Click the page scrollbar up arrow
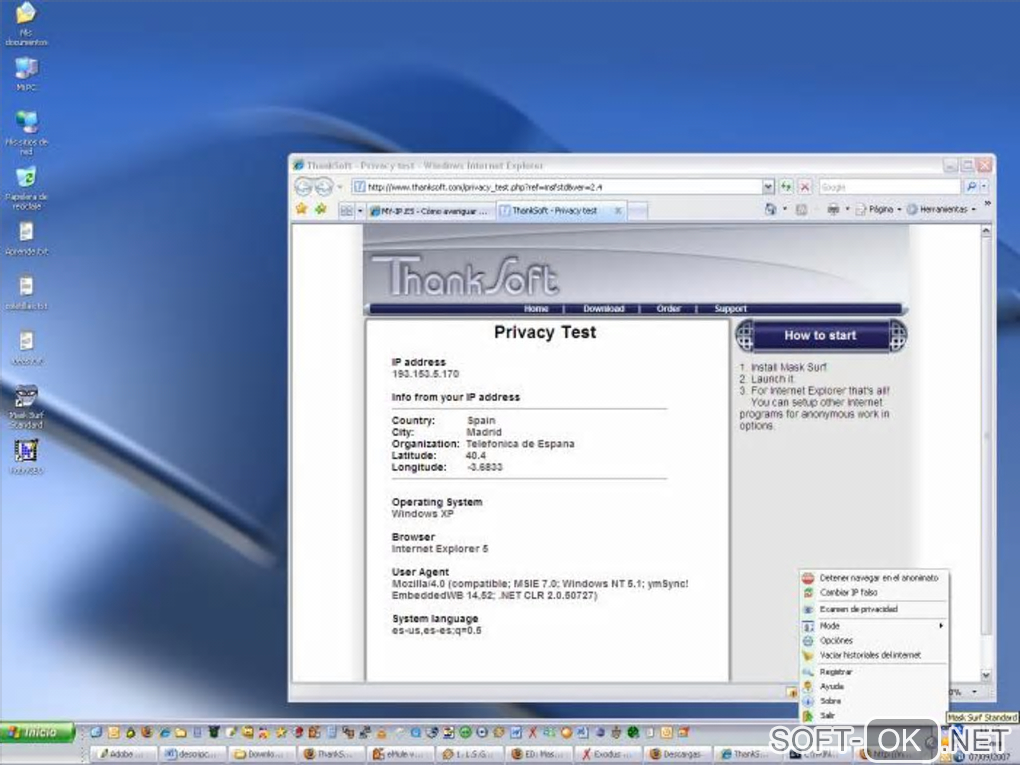Image resolution: width=1020 pixels, height=765 pixels. pos(986,231)
